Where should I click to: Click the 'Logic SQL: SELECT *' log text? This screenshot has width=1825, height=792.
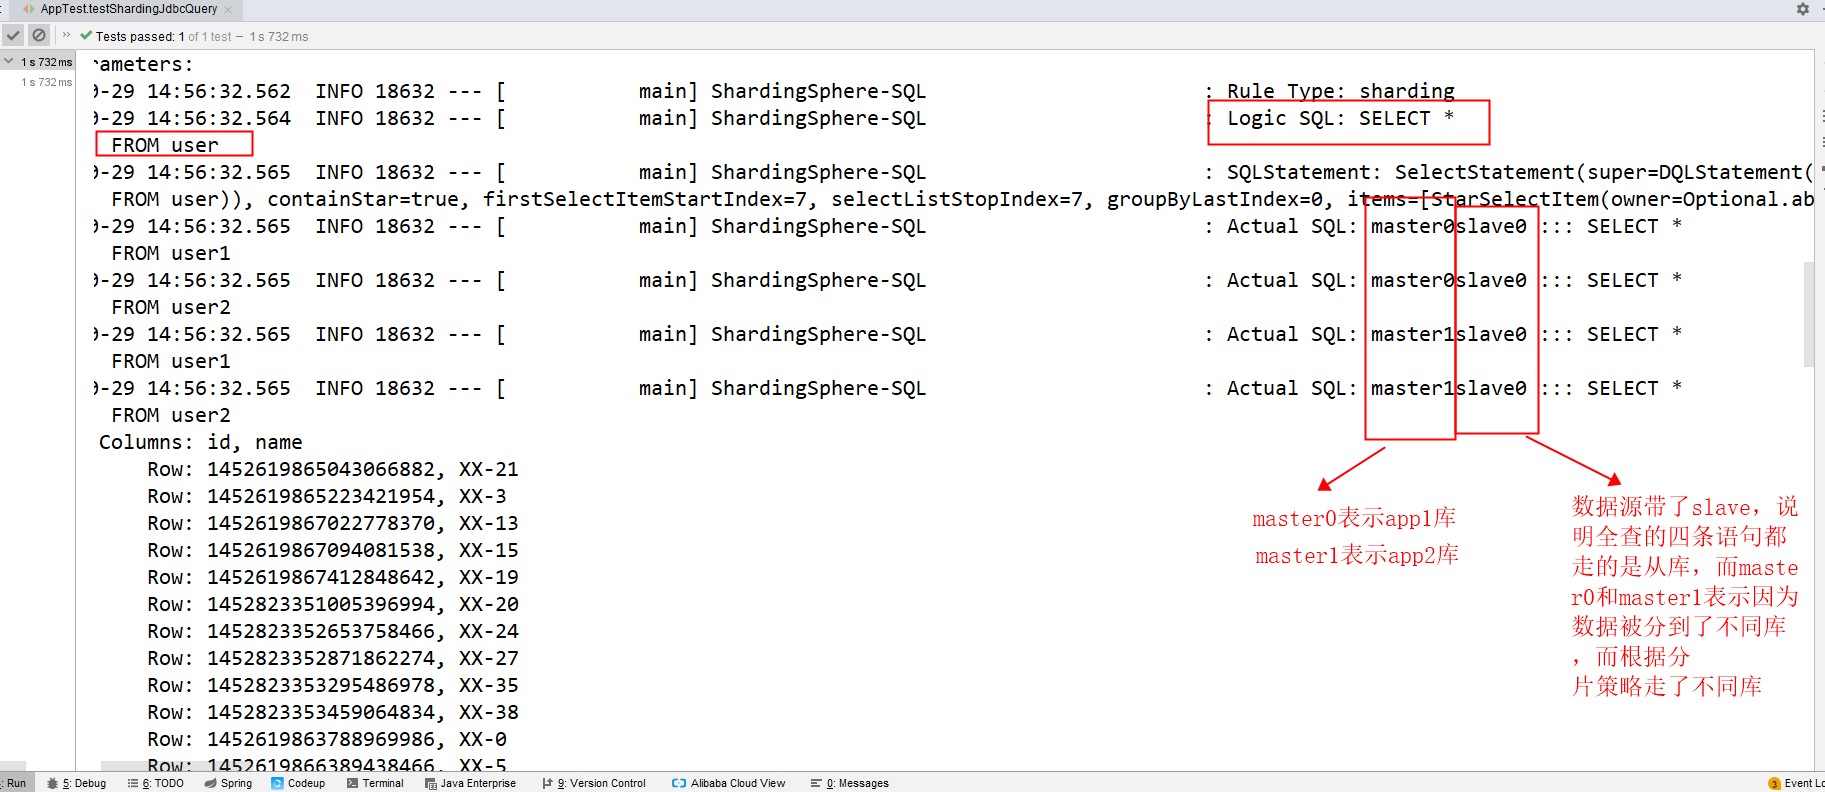tap(1341, 118)
